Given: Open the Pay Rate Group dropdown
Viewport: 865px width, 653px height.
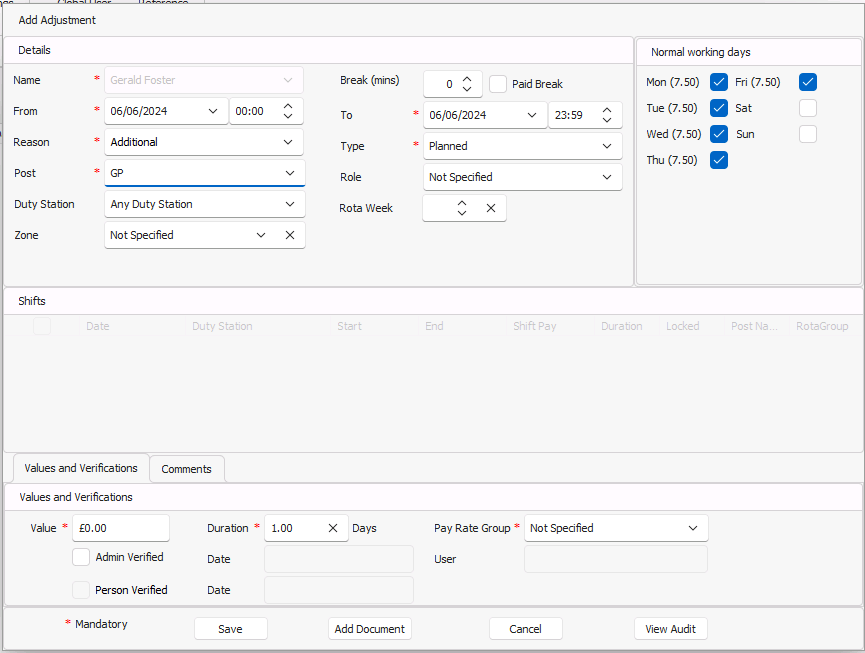Looking at the screenshot, I should point(695,527).
